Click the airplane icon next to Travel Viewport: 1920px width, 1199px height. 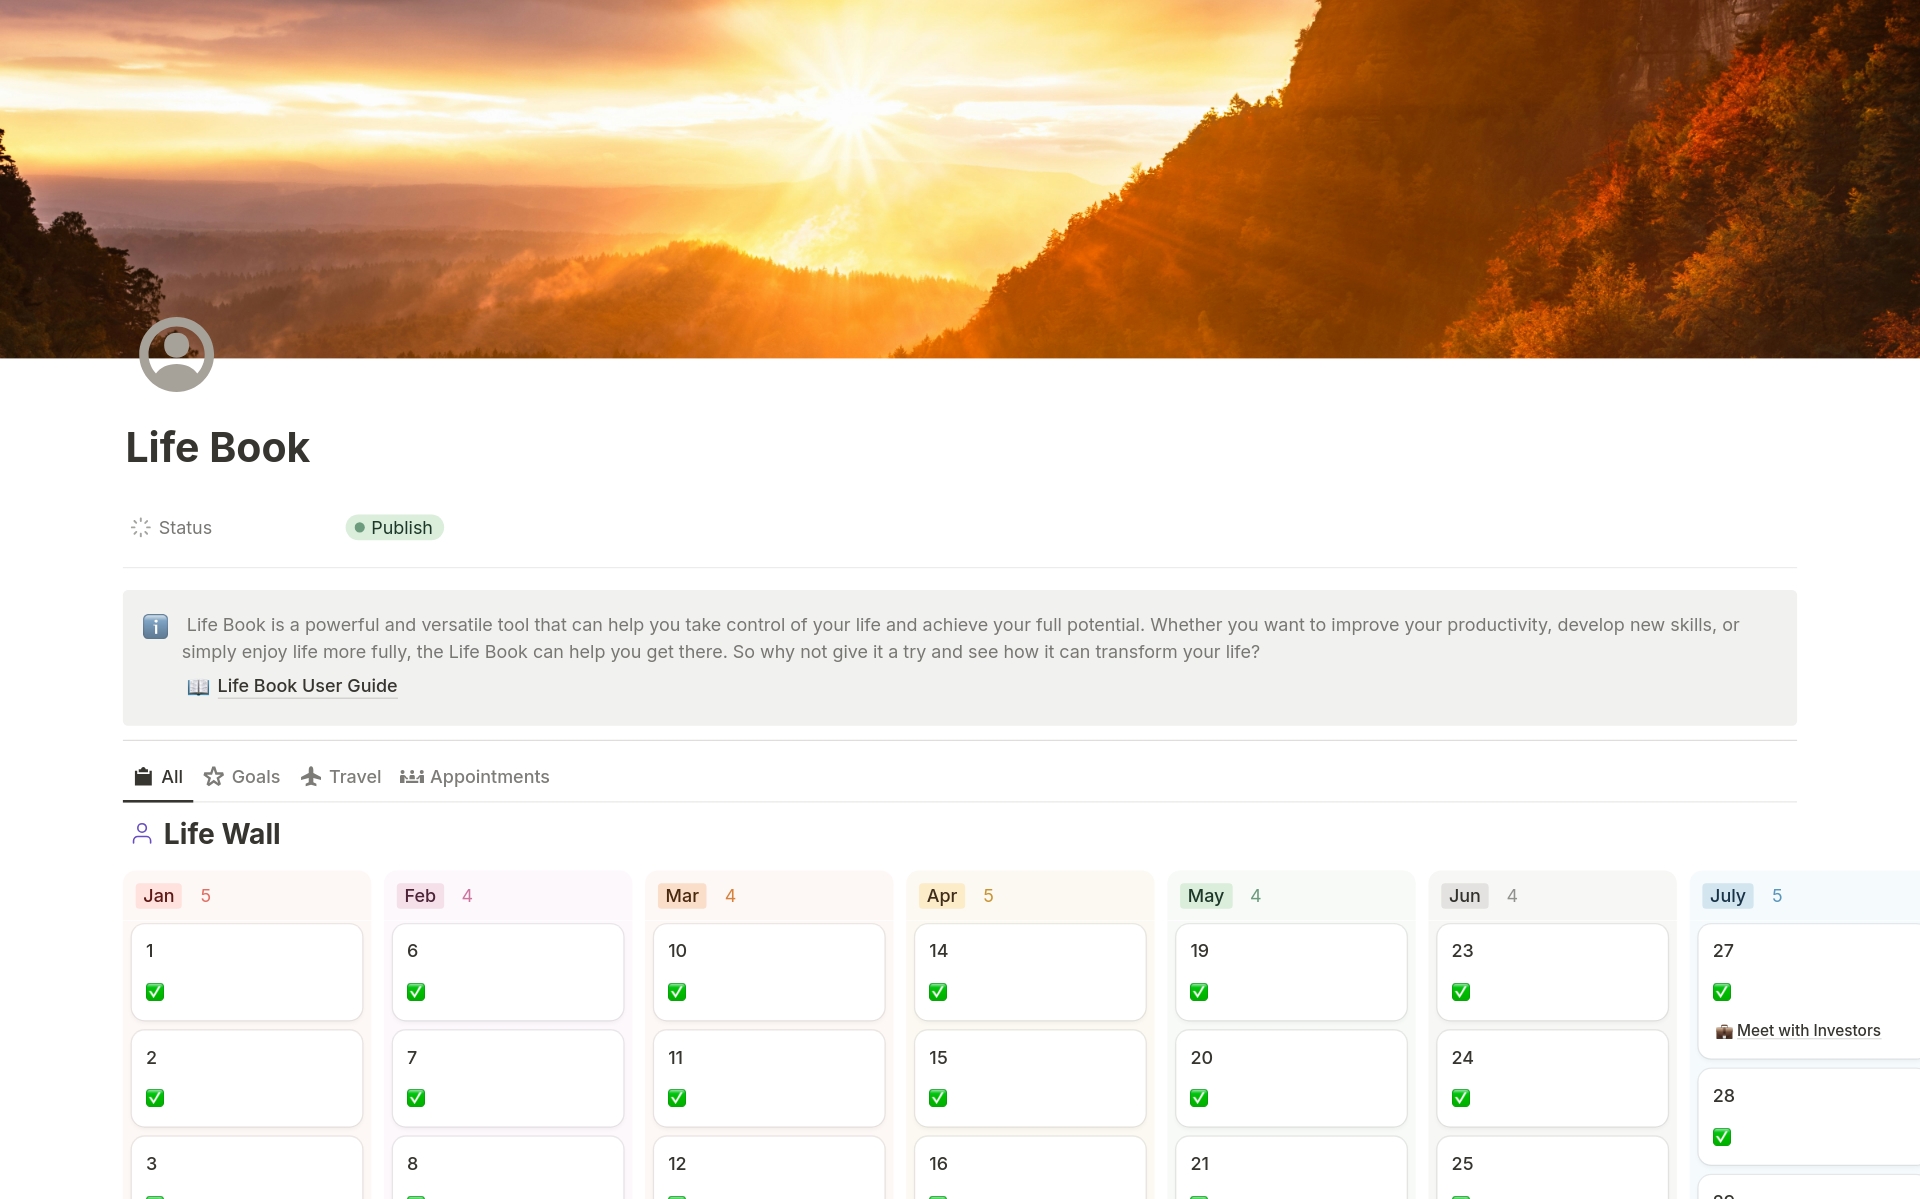[310, 776]
